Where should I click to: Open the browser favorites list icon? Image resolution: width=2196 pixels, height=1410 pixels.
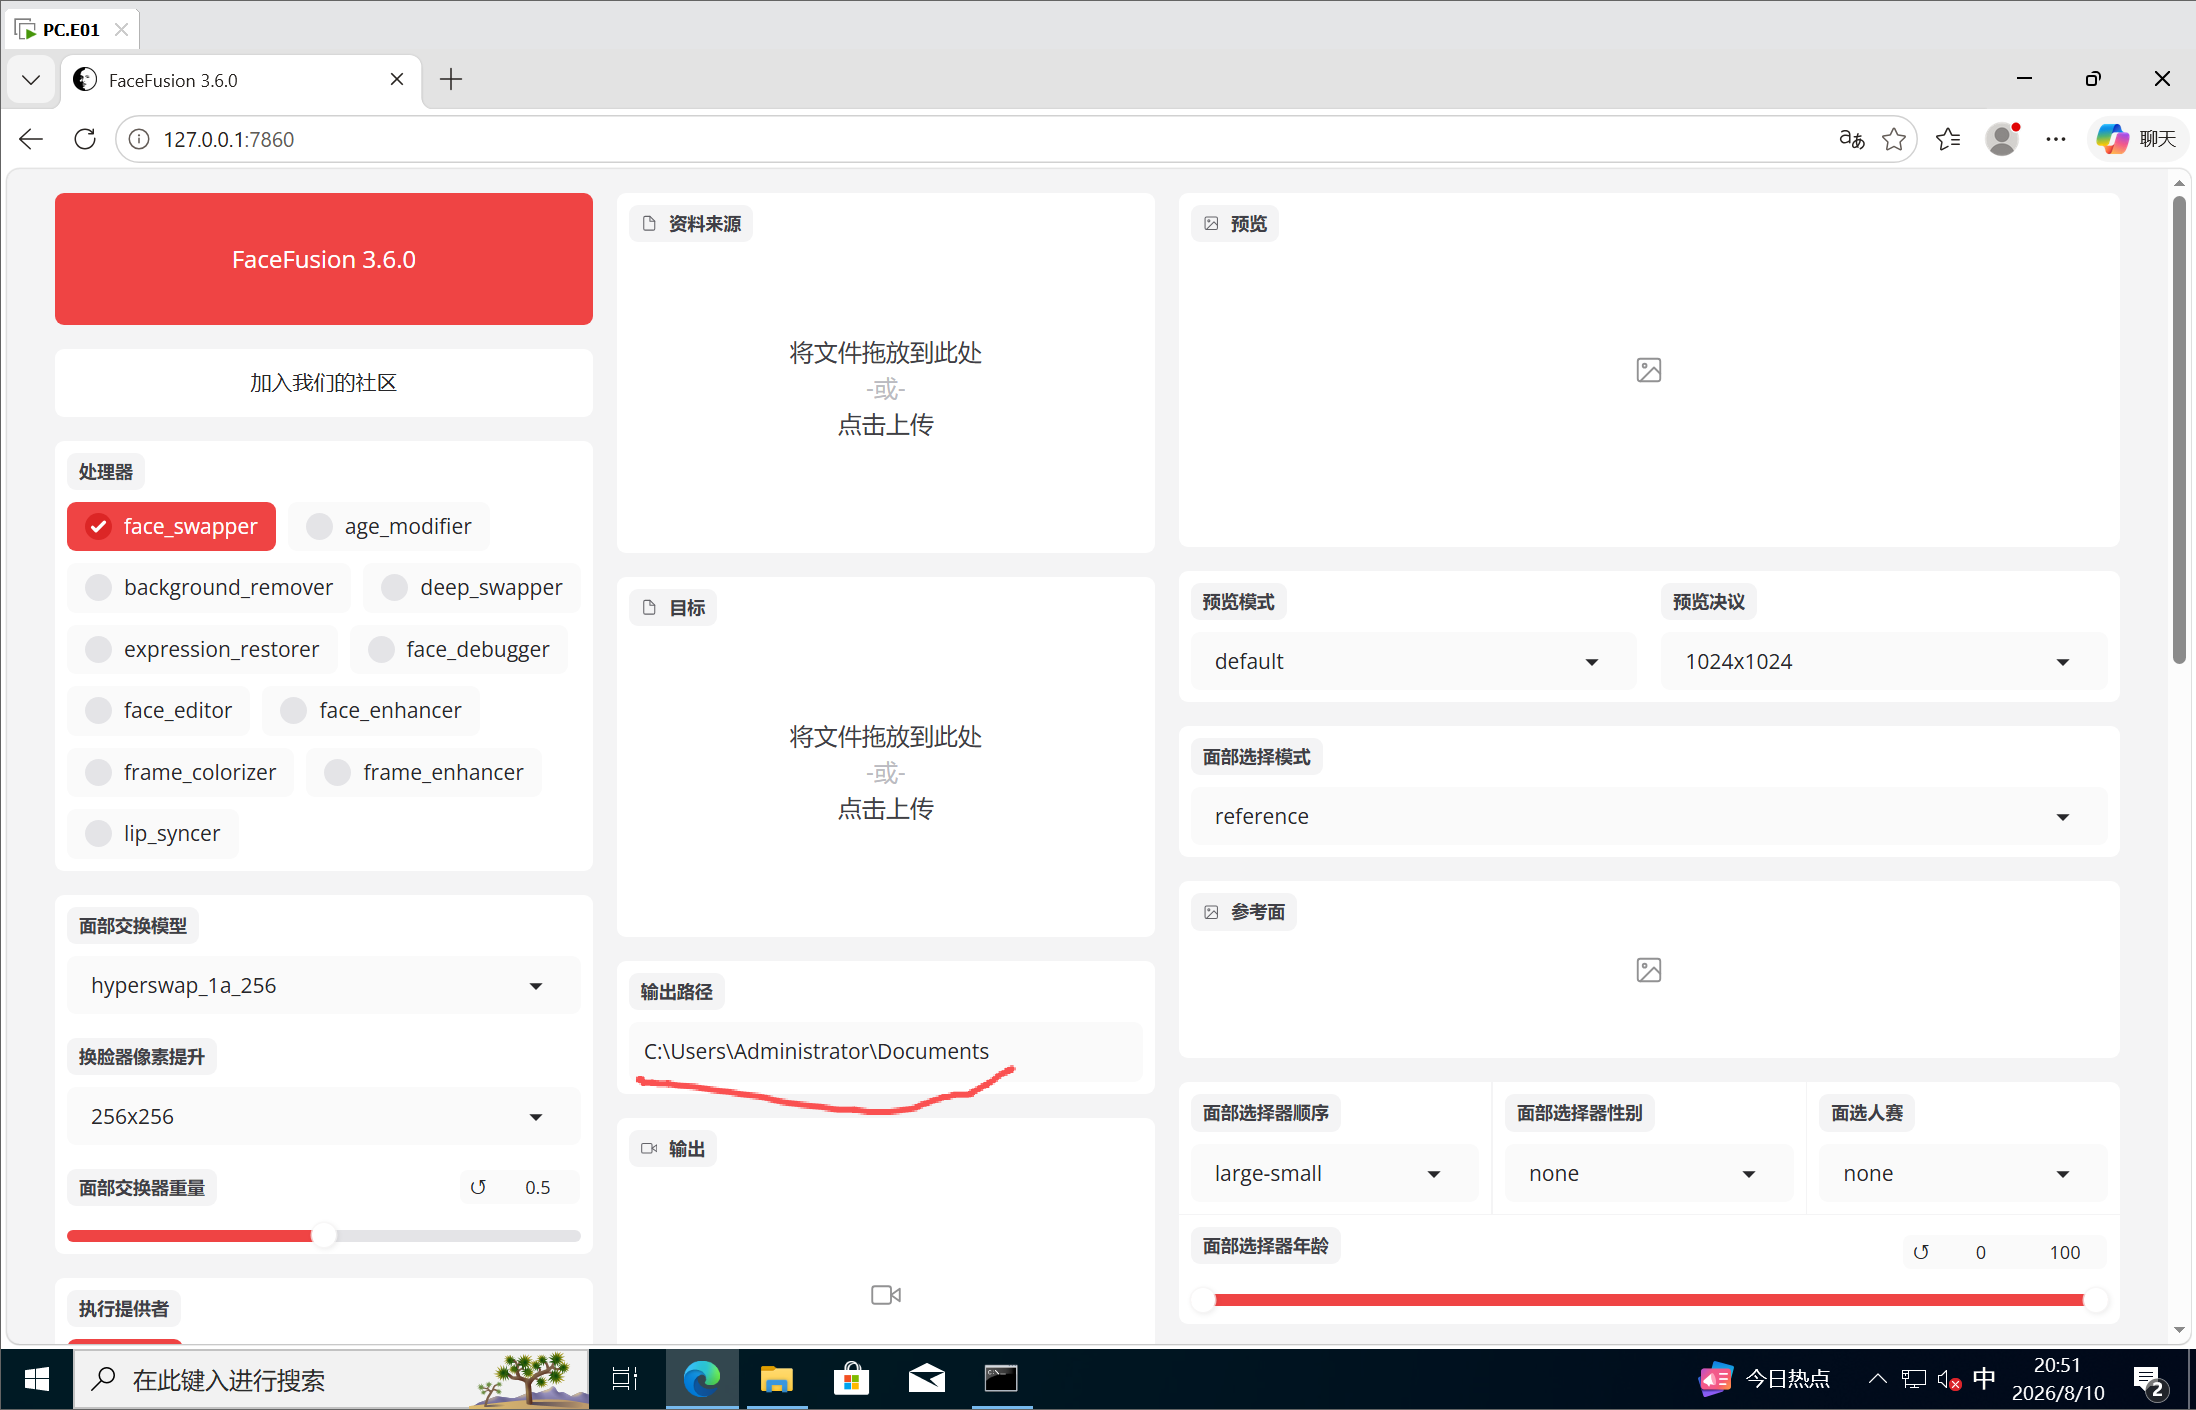(1947, 139)
